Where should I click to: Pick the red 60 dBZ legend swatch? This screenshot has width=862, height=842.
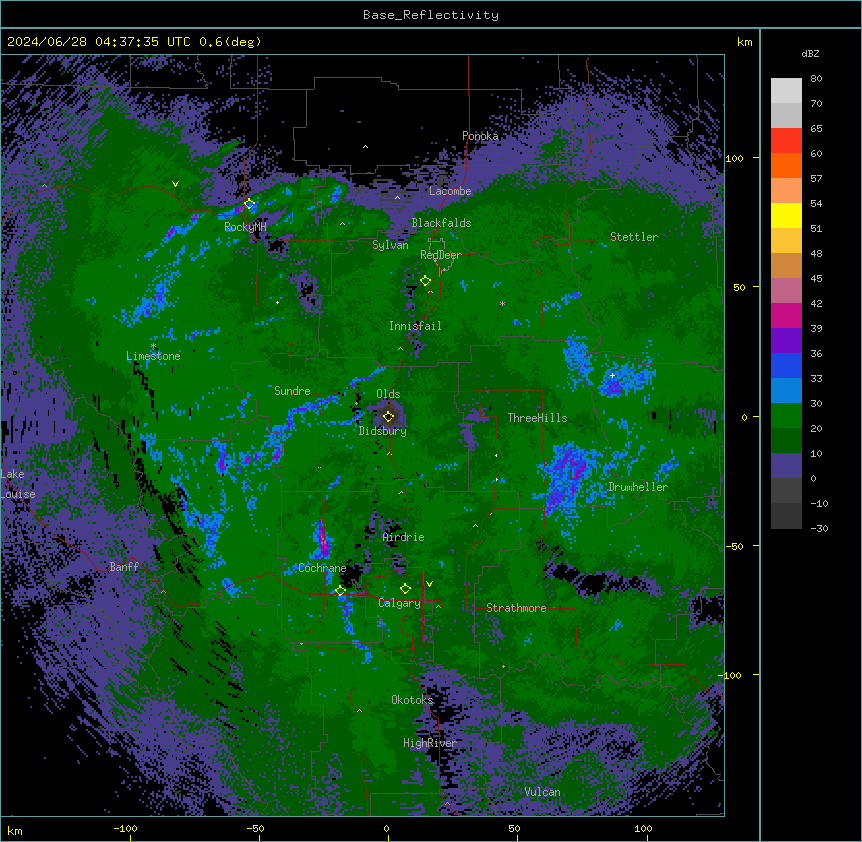786,140
